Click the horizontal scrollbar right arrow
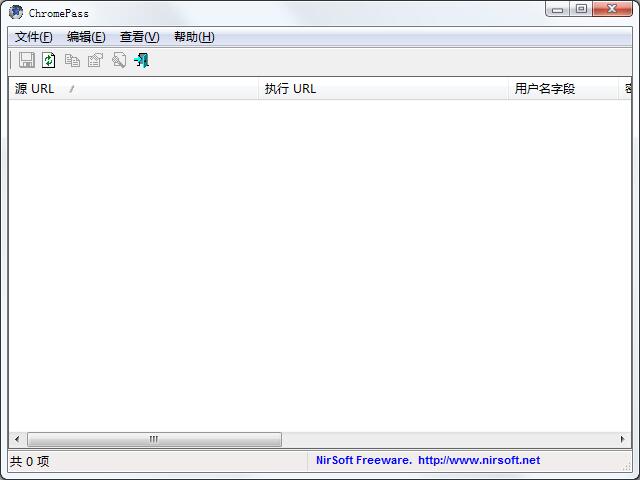The height and width of the screenshot is (480, 640). 623,439
